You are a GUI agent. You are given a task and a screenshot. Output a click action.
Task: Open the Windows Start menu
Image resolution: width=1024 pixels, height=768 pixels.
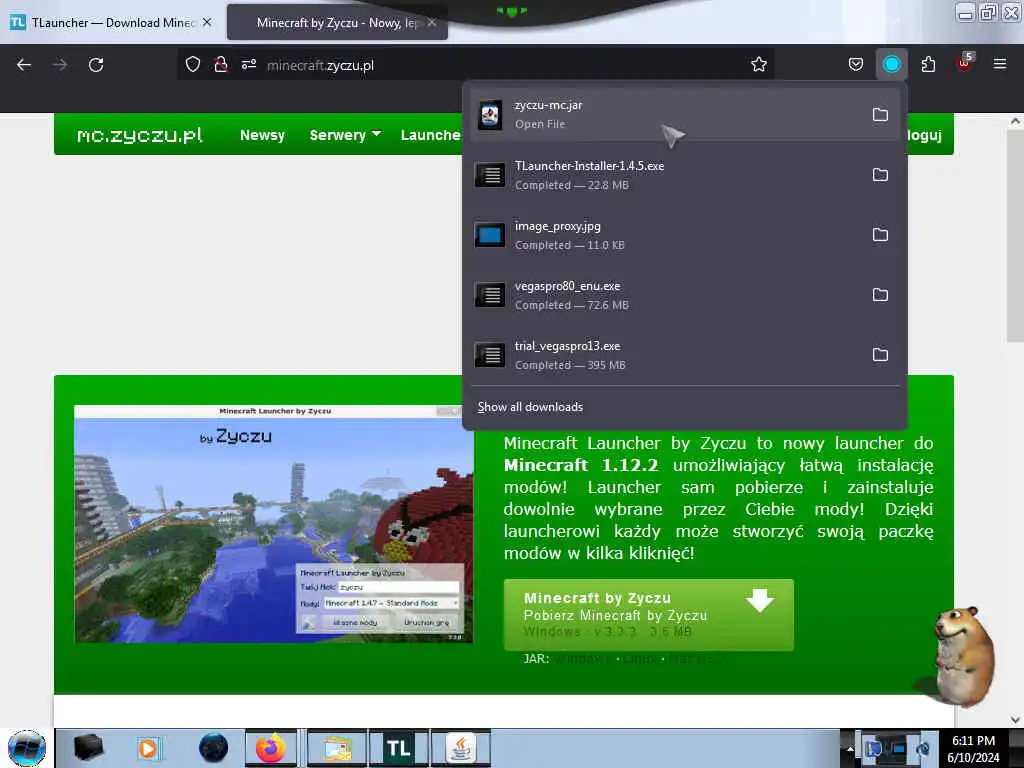click(27, 748)
